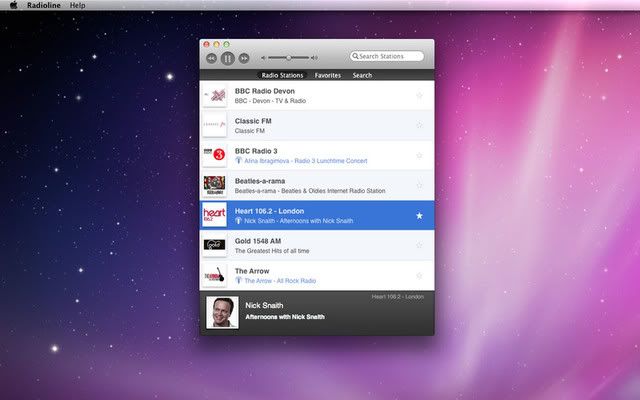
Task: Click the broadcast icon under Heart 106.2
Action: point(238,220)
